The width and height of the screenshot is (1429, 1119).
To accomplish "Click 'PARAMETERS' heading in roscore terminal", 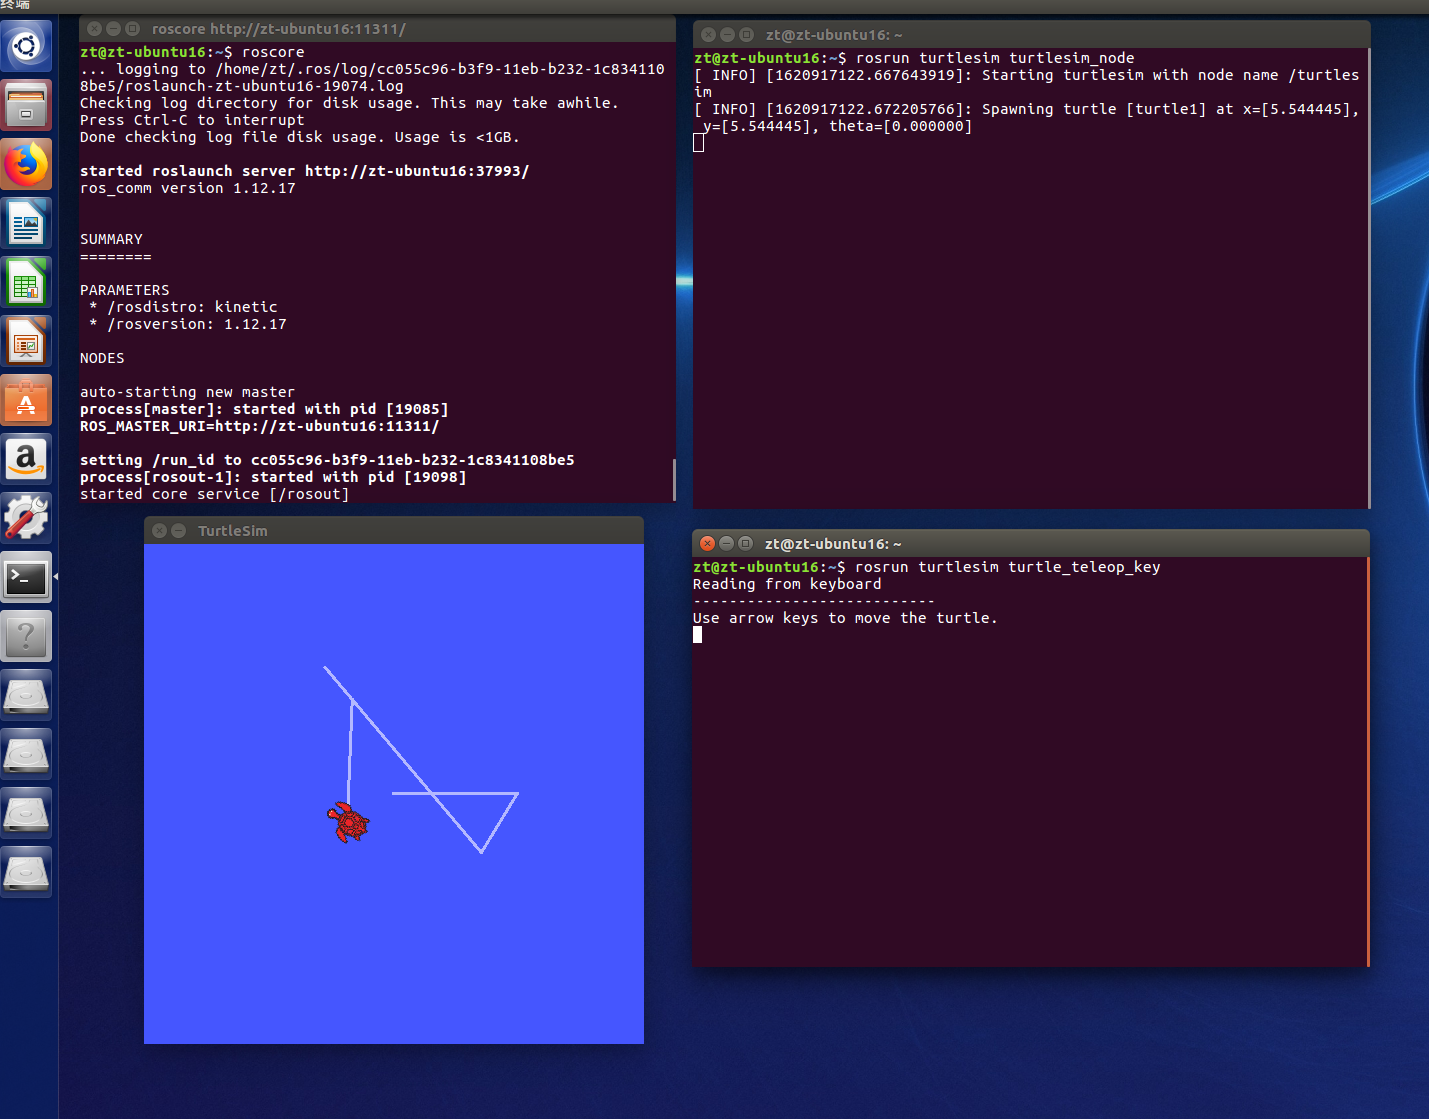I will point(125,290).
